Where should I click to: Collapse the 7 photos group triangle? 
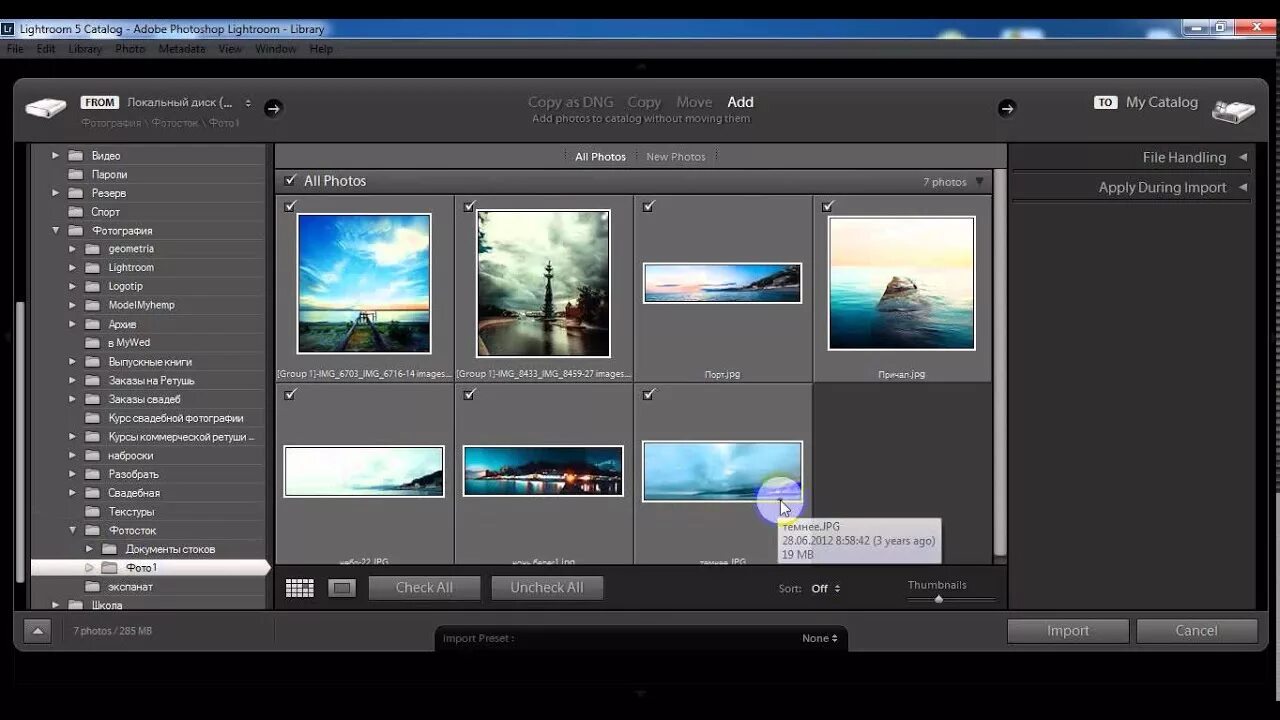coord(980,182)
